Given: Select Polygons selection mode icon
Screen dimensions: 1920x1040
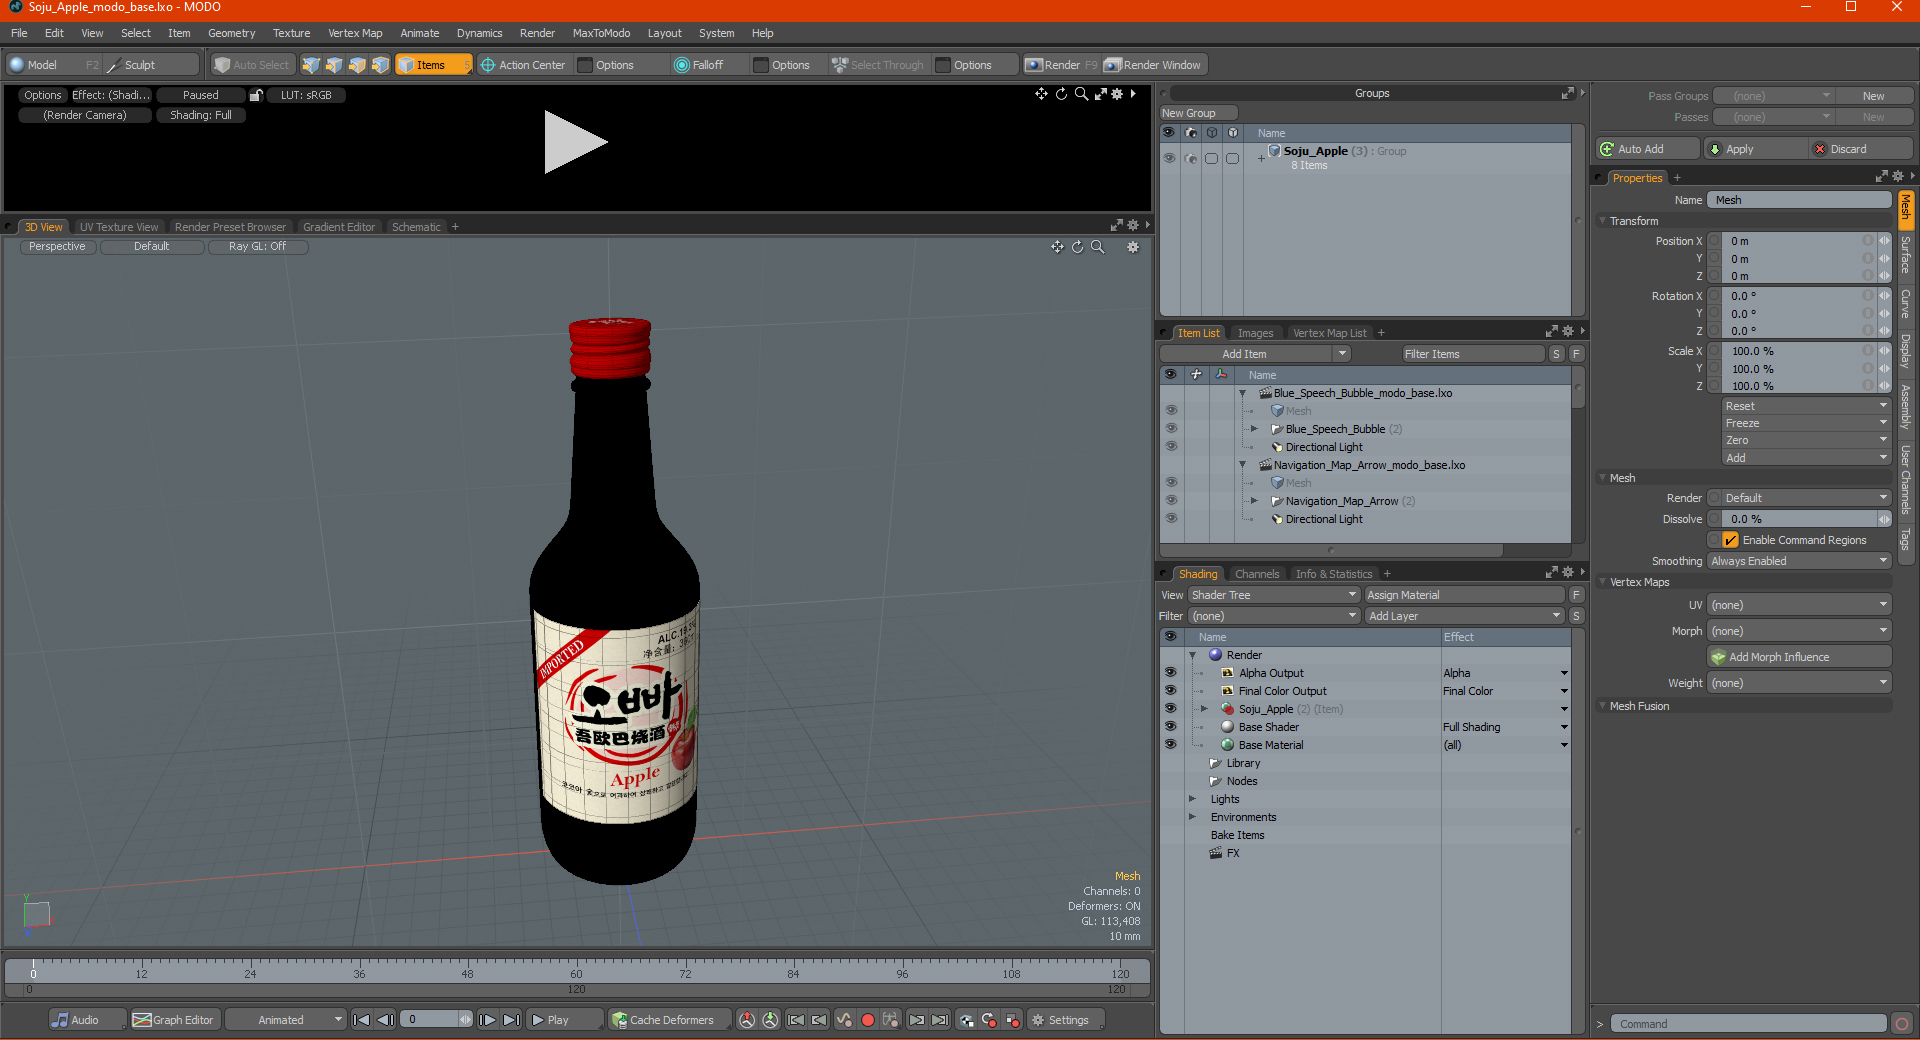Looking at the screenshot, I should pos(357,65).
